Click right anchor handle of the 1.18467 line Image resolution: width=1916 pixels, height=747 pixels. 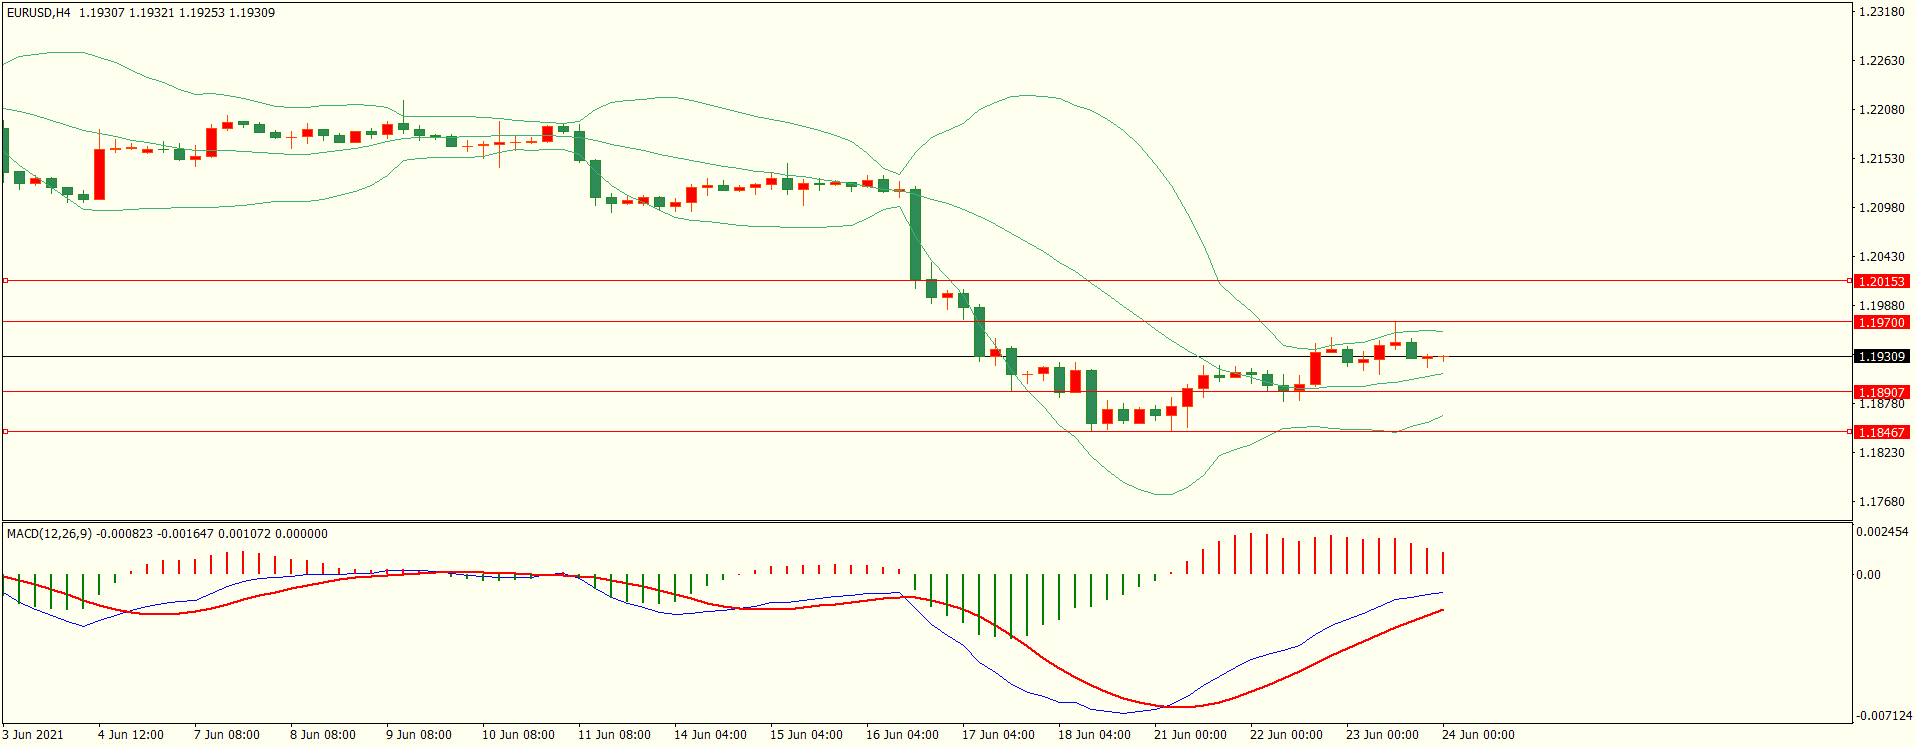pyautogui.click(x=1850, y=431)
